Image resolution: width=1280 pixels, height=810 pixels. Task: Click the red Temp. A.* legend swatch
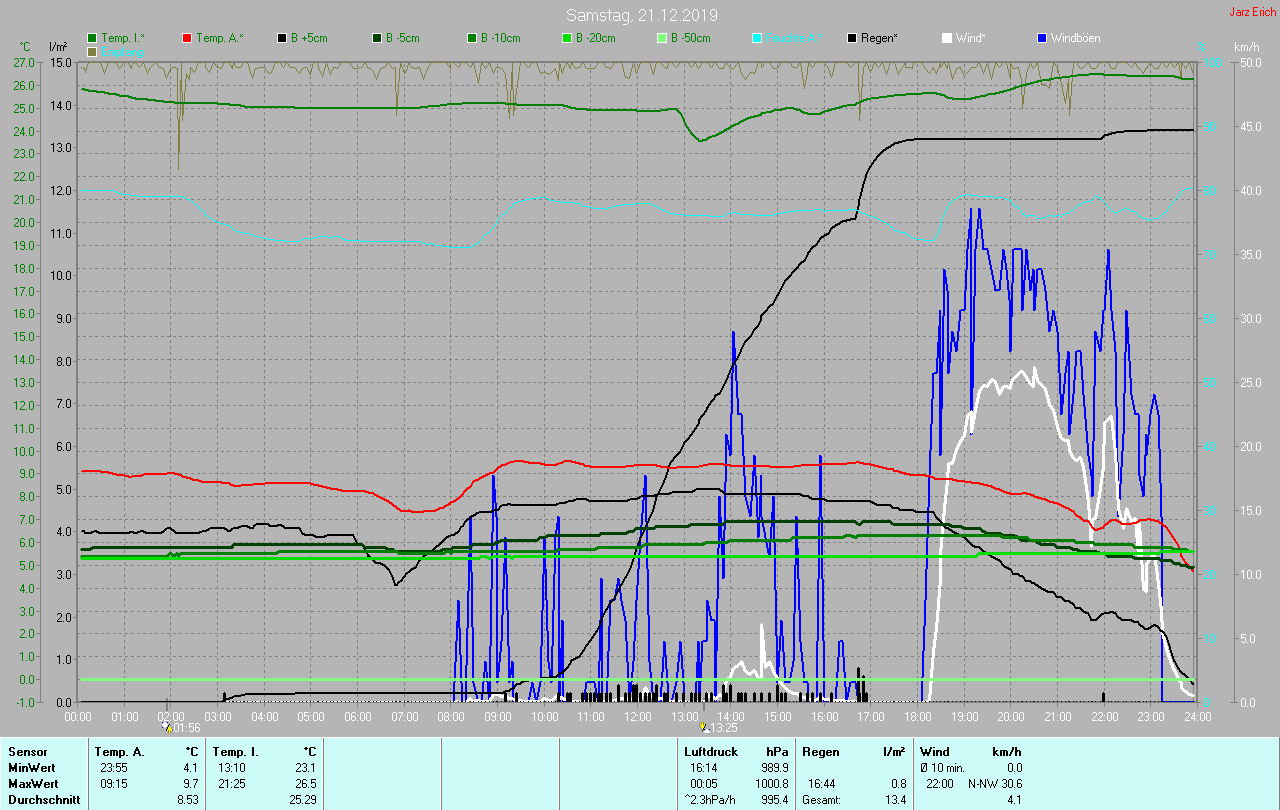[187, 38]
